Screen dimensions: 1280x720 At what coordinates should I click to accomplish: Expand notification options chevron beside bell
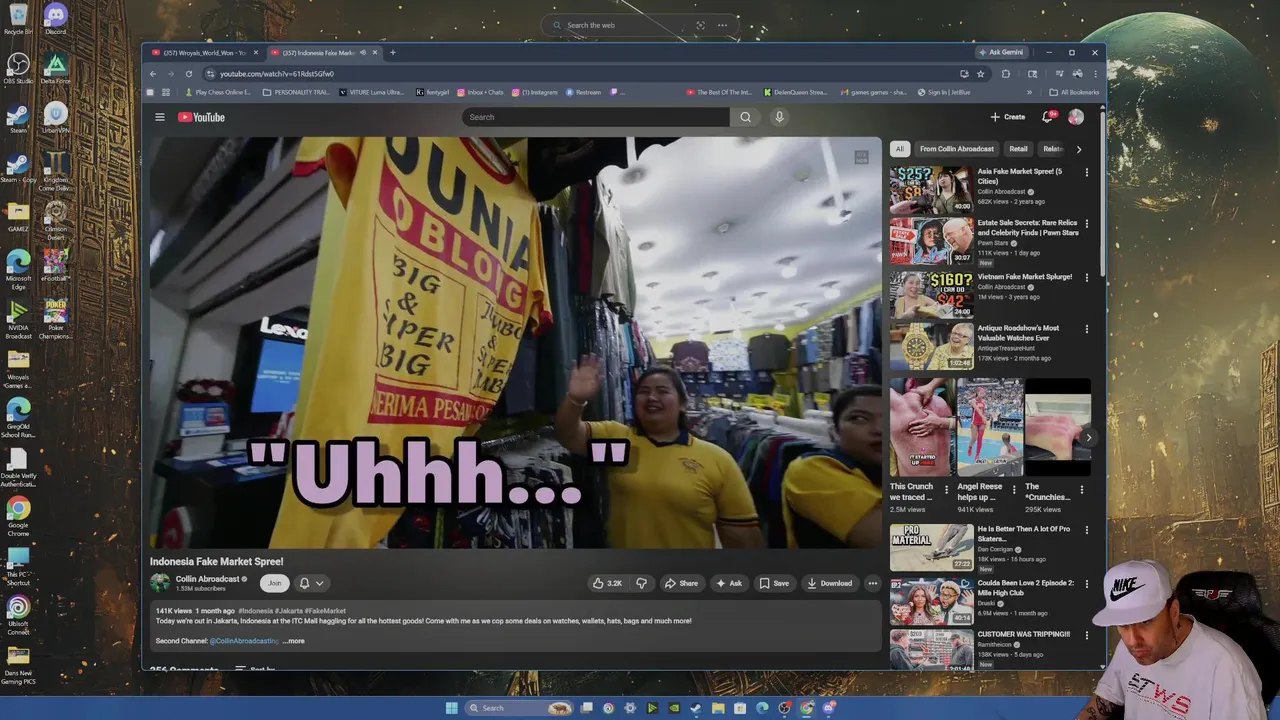click(x=320, y=583)
